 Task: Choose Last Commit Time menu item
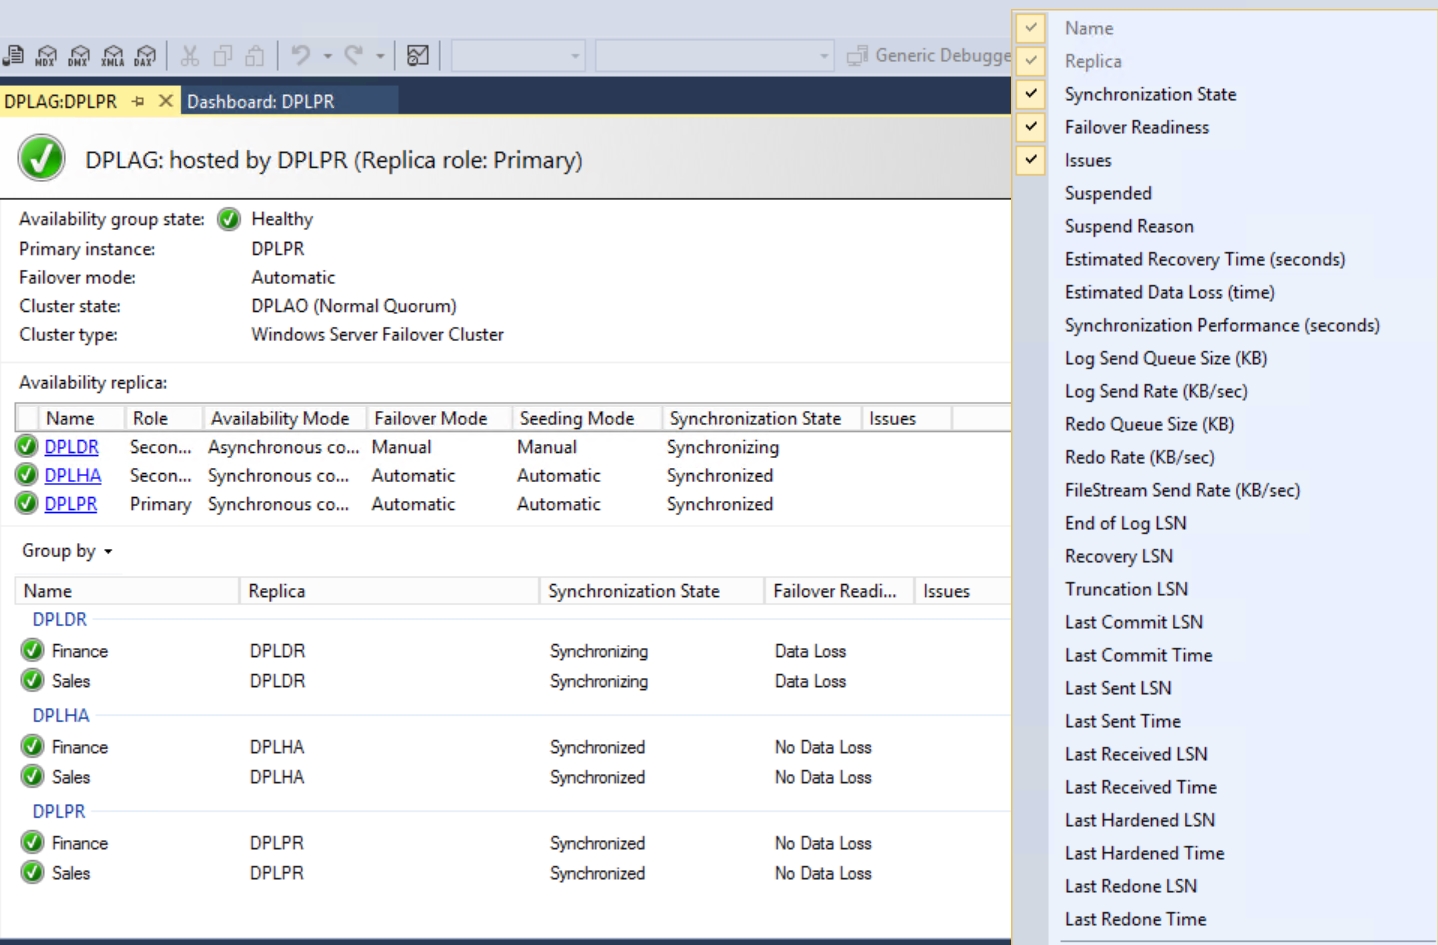[1138, 655]
